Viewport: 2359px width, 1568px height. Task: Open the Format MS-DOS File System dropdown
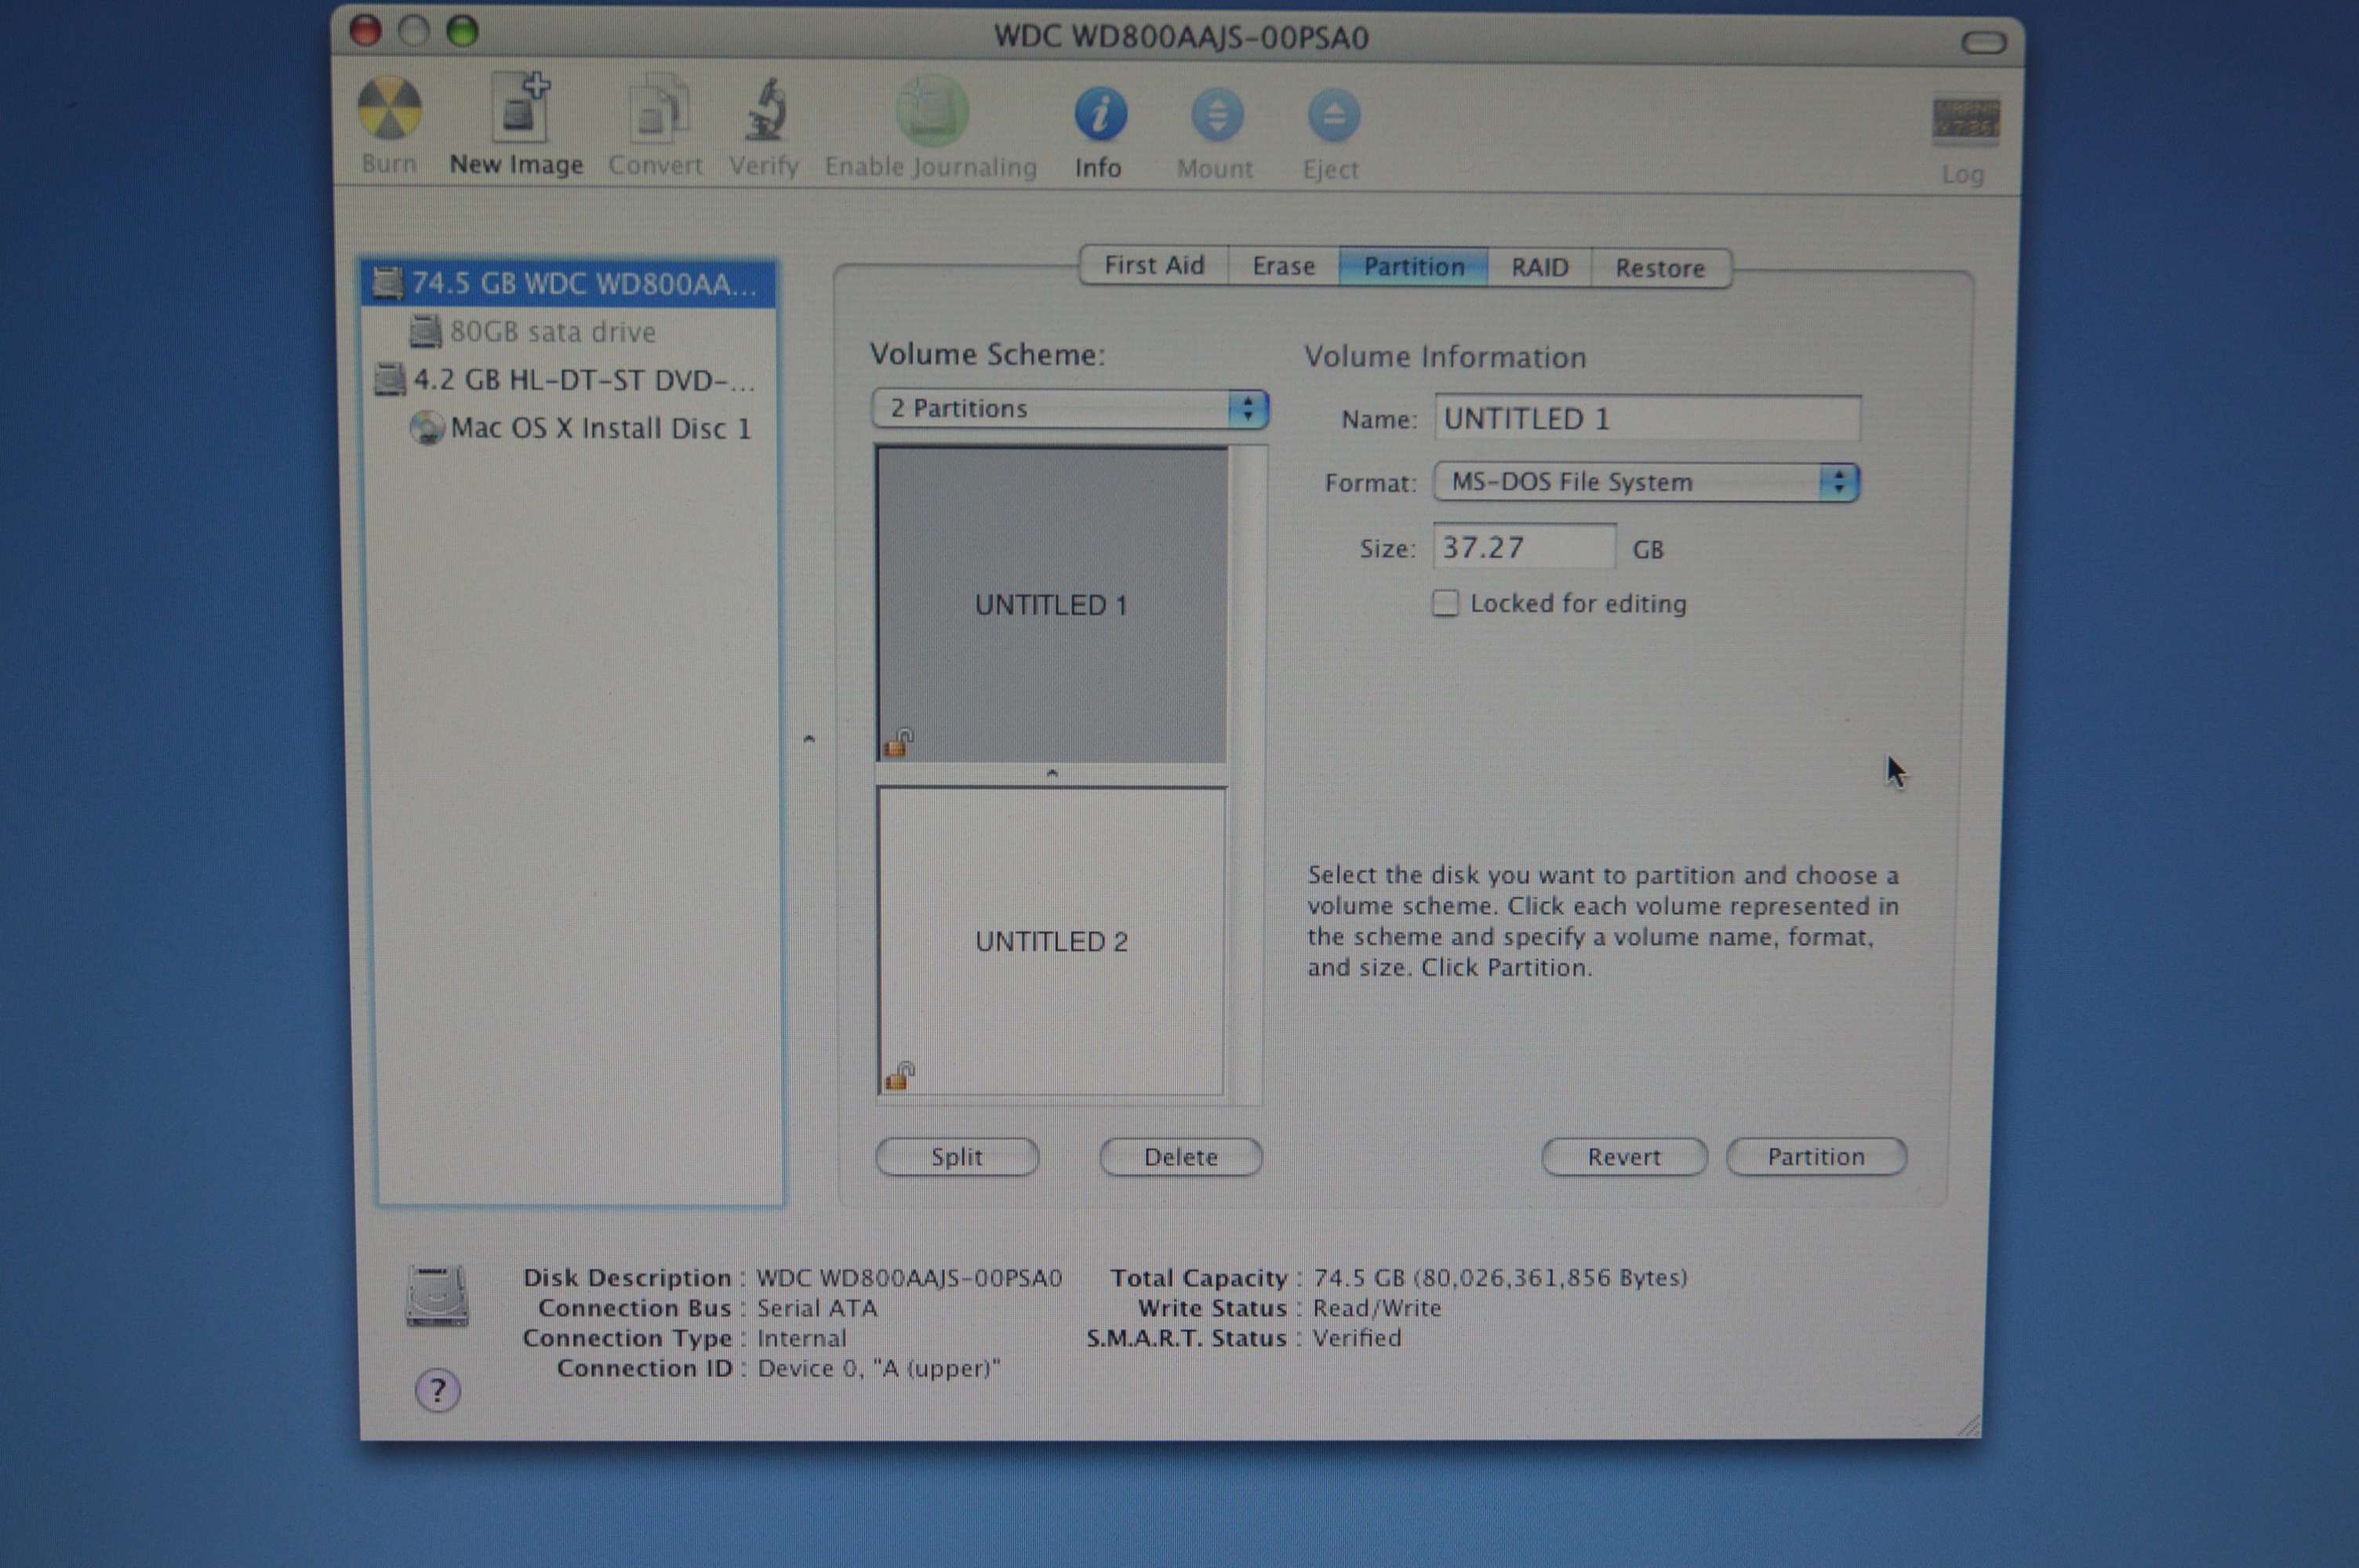pyautogui.click(x=1646, y=482)
